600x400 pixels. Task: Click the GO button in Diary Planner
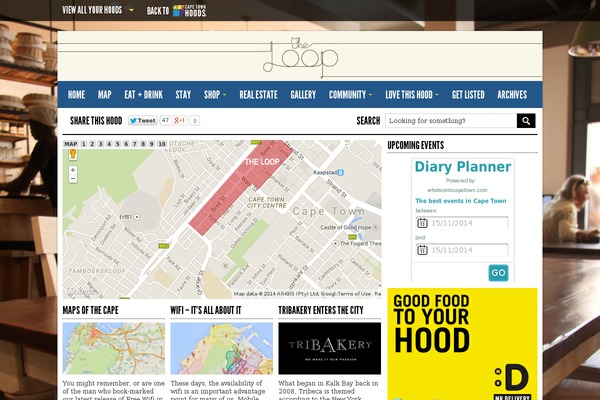pos(498,273)
